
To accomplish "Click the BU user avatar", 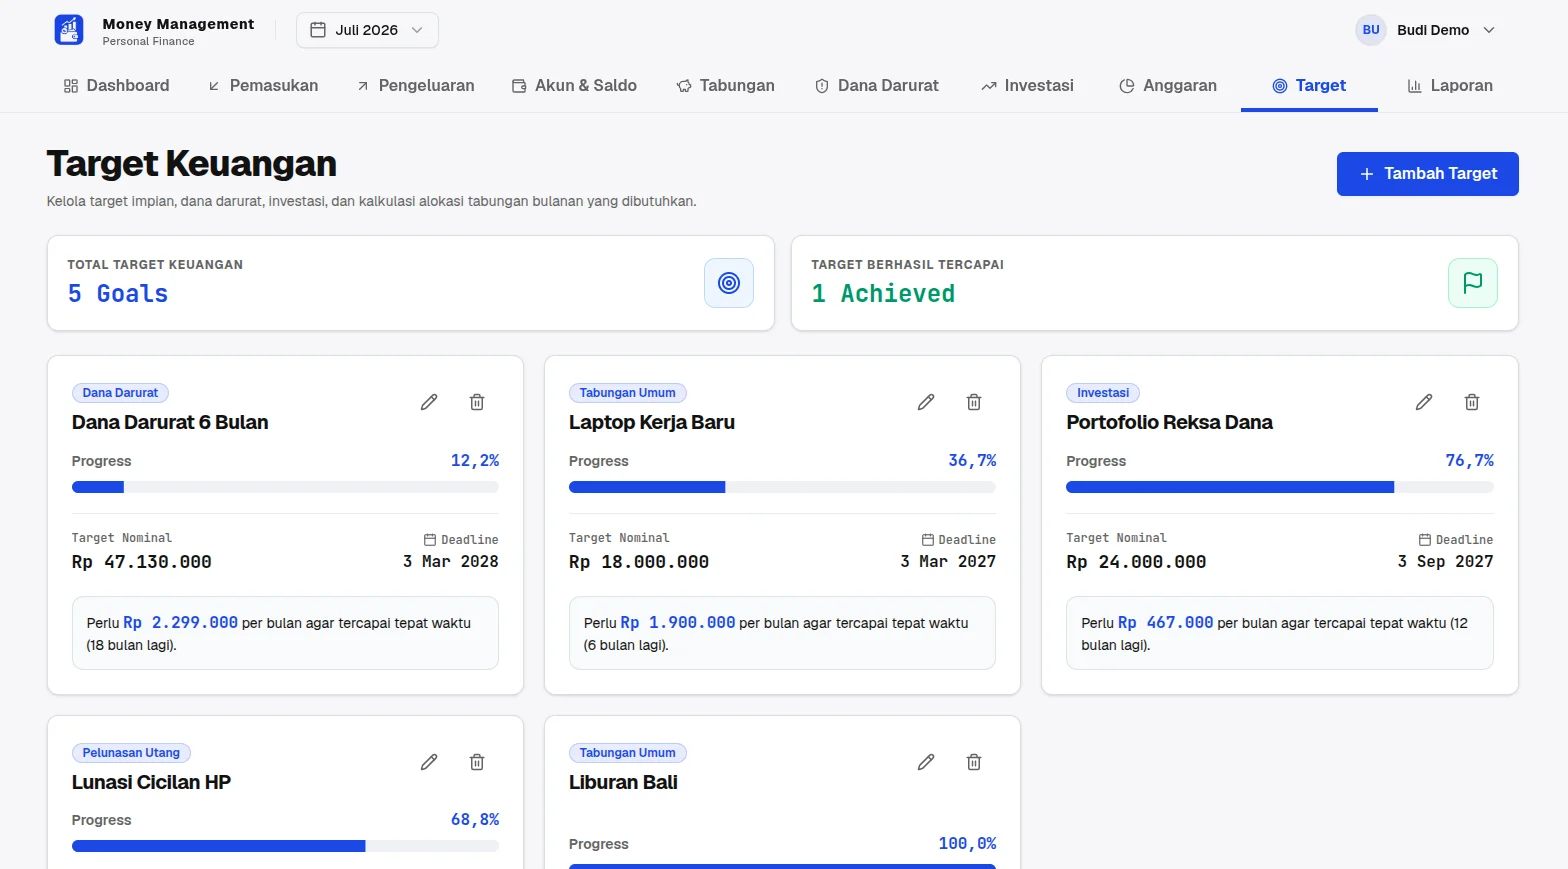I will [x=1371, y=30].
